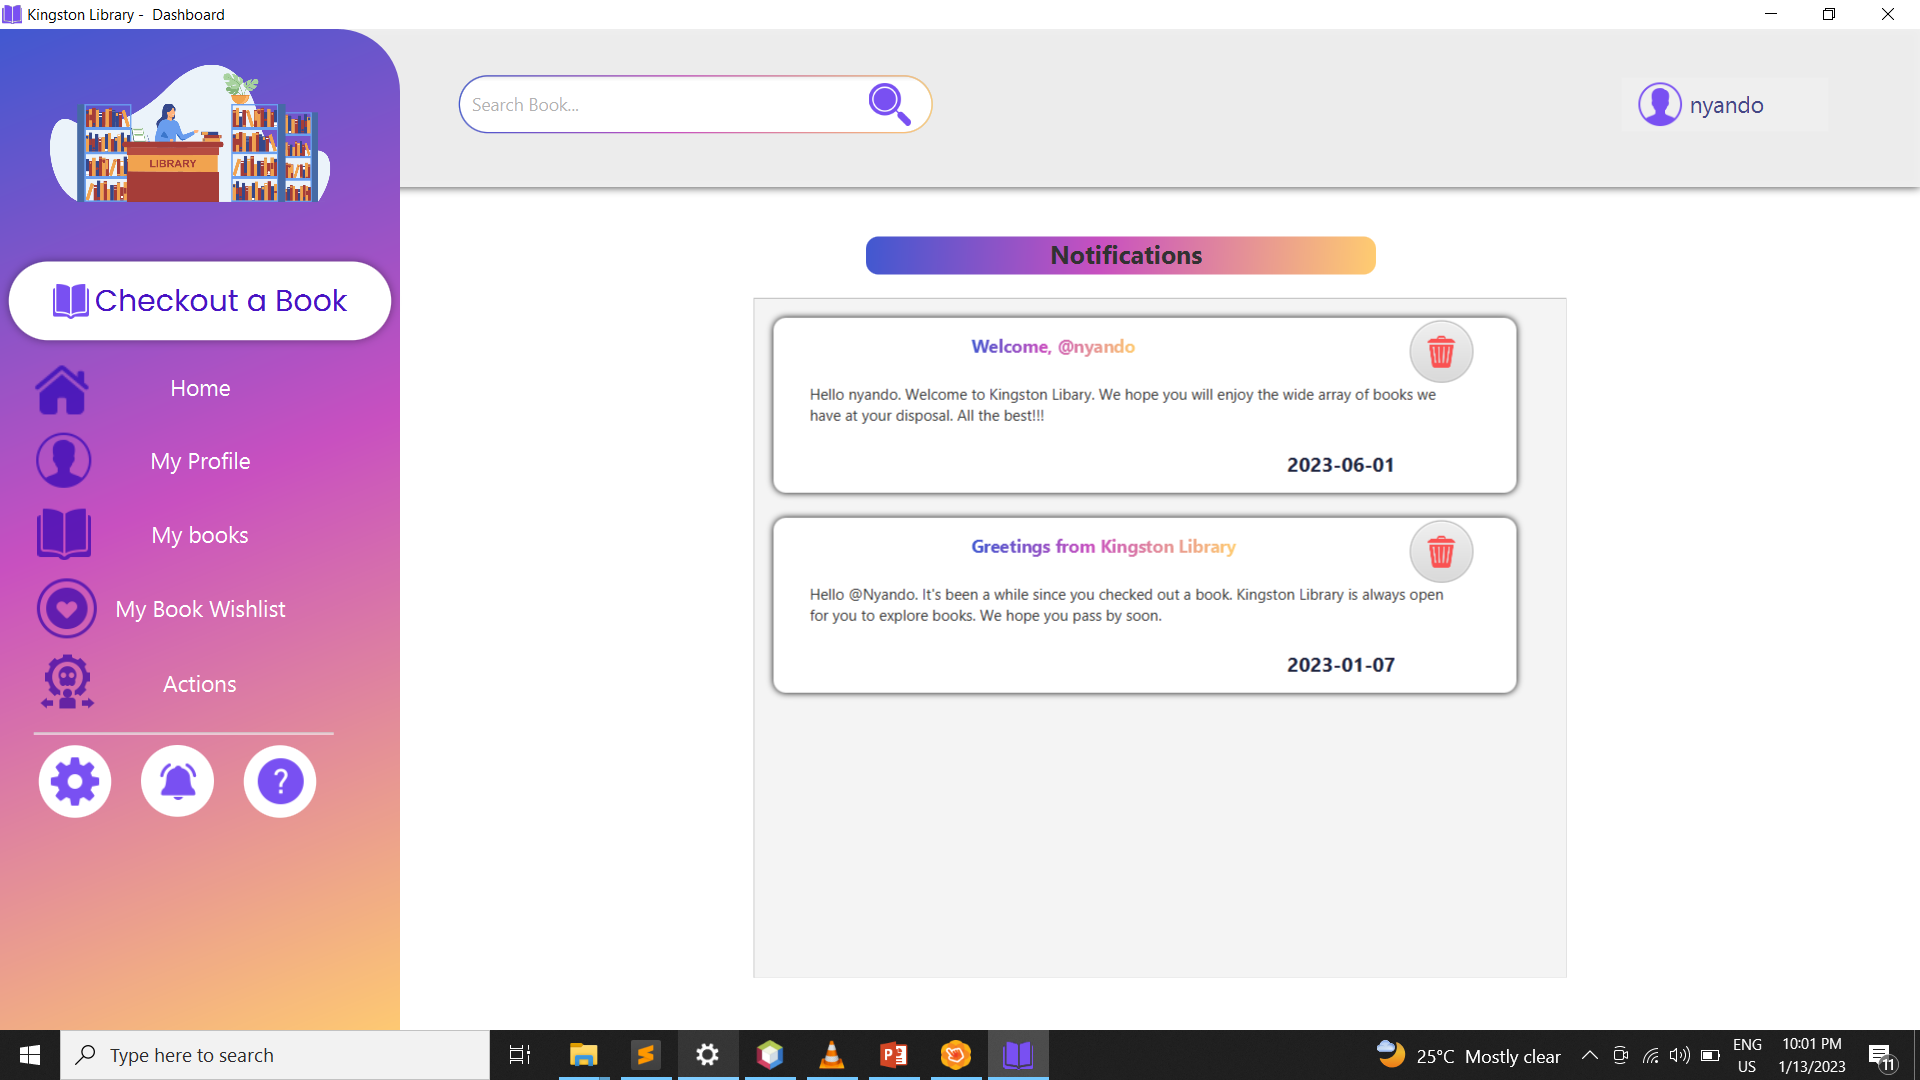Click the Home navigation item

(x=200, y=388)
